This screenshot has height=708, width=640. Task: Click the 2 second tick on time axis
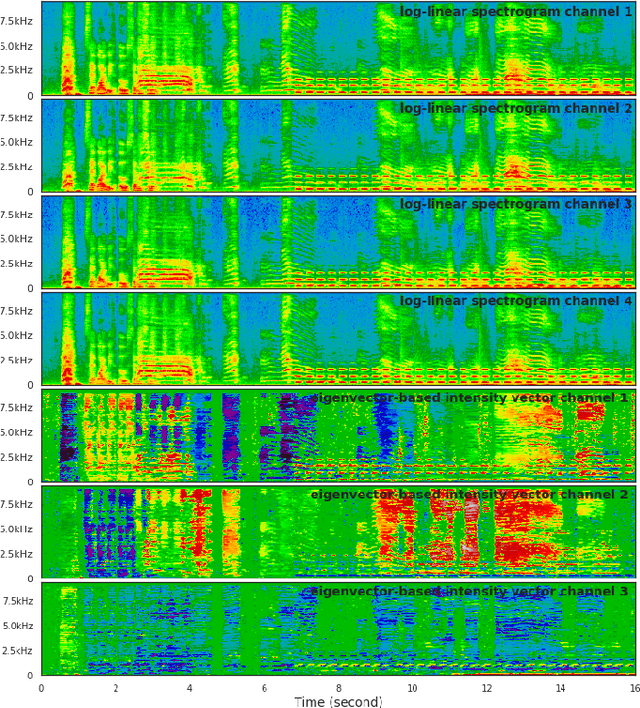(115, 687)
